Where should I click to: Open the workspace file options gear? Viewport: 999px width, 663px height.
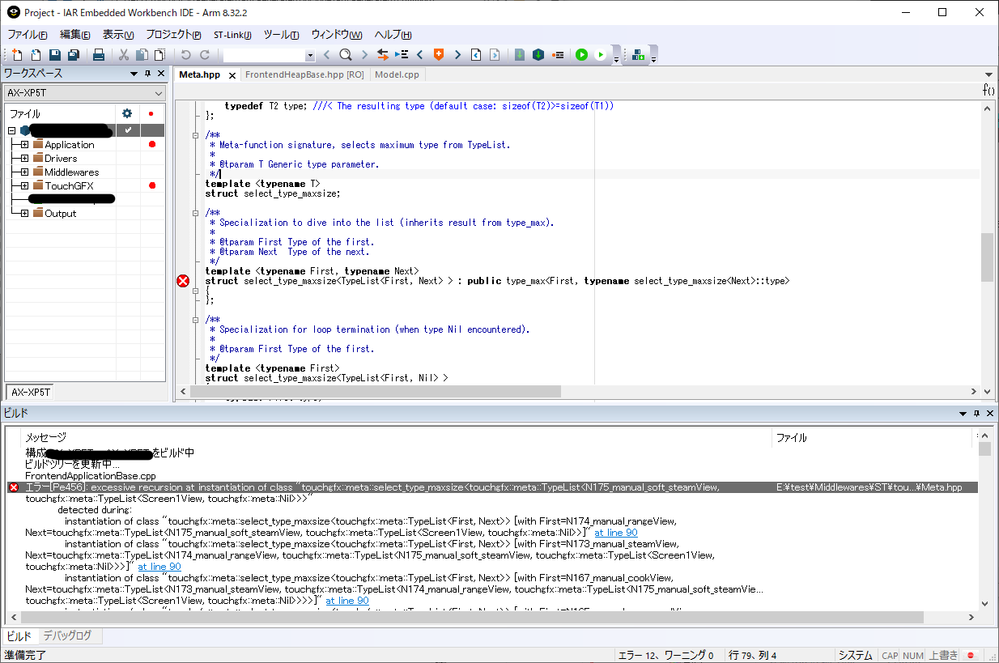pyautogui.click(x=127, y=113)
